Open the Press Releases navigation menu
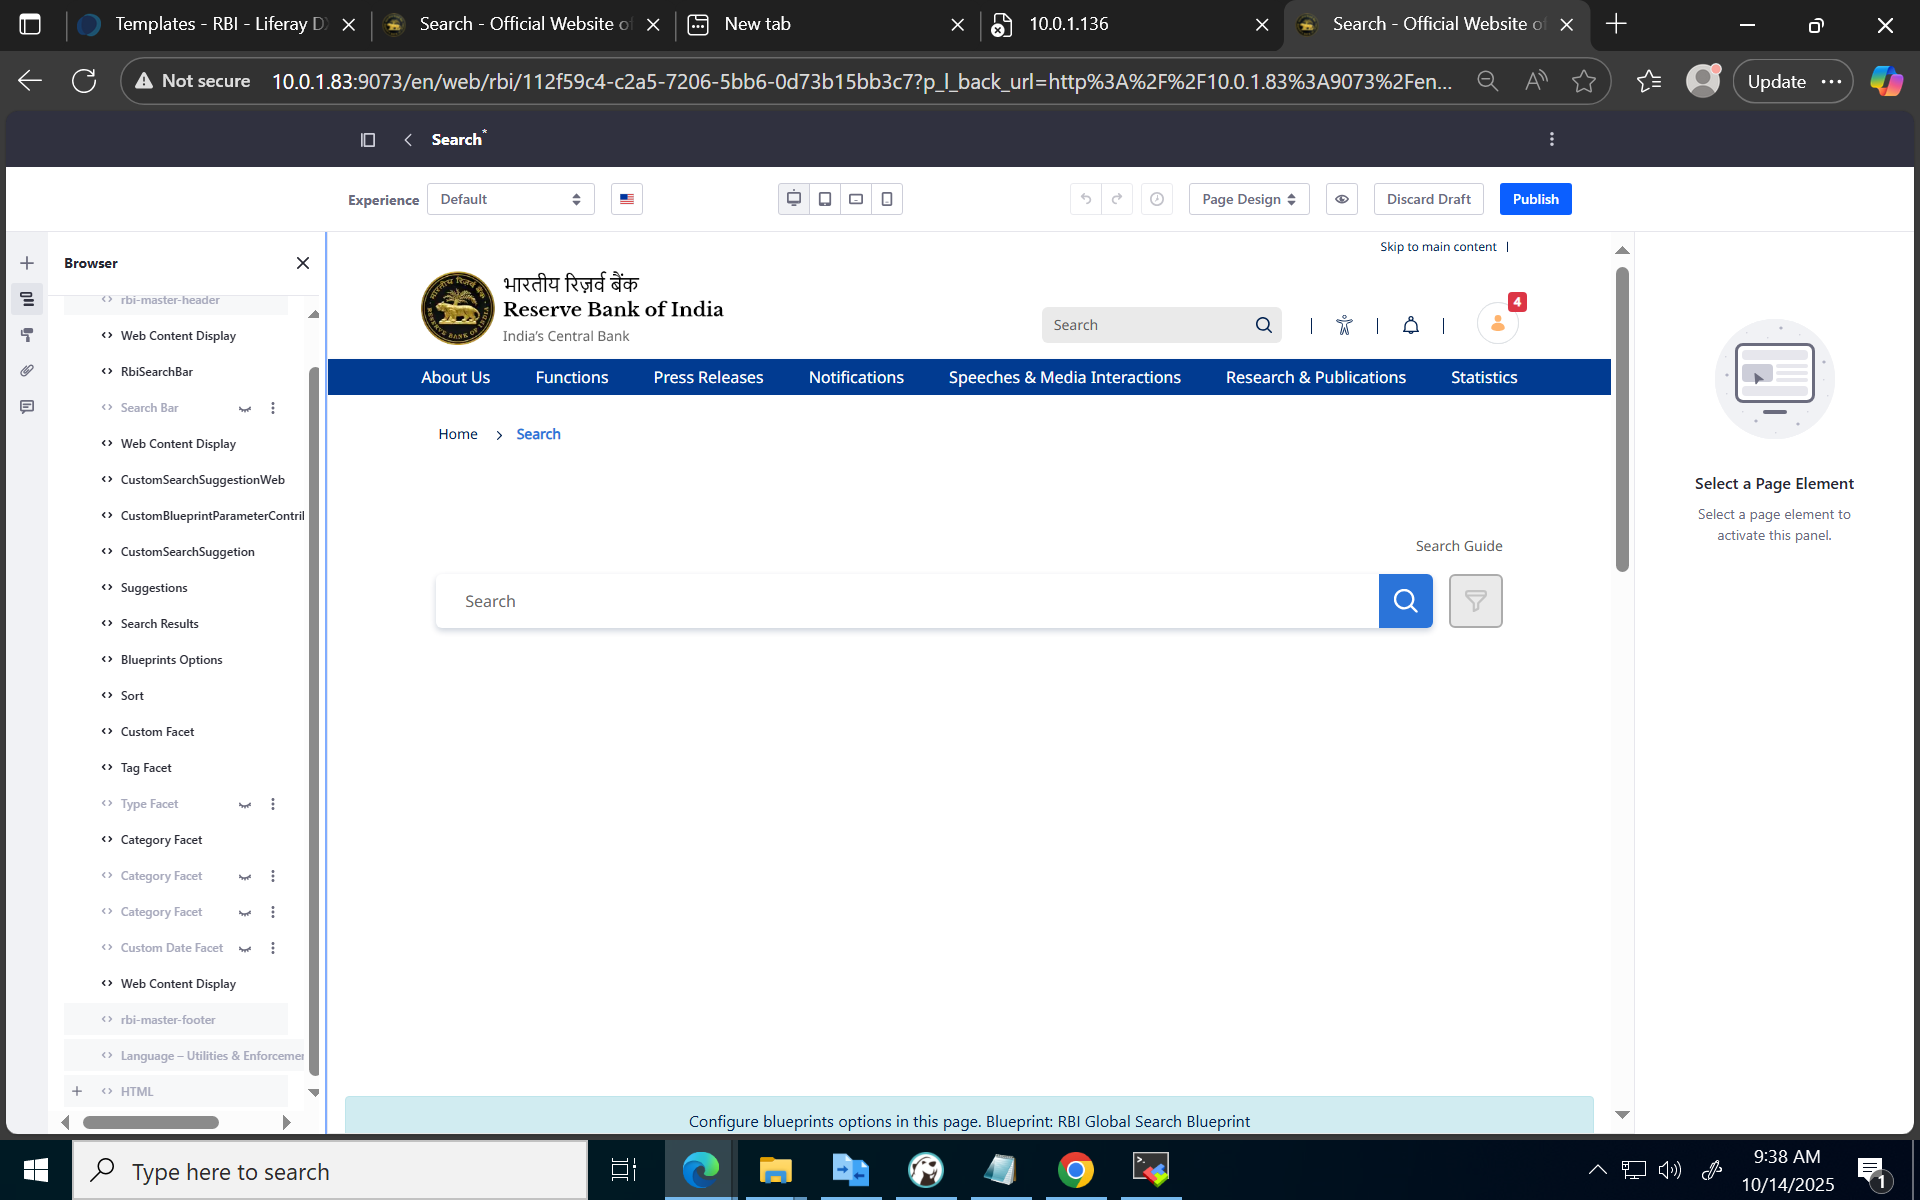This screenshot has height=1200, width=1920. [x=708, y=377]
